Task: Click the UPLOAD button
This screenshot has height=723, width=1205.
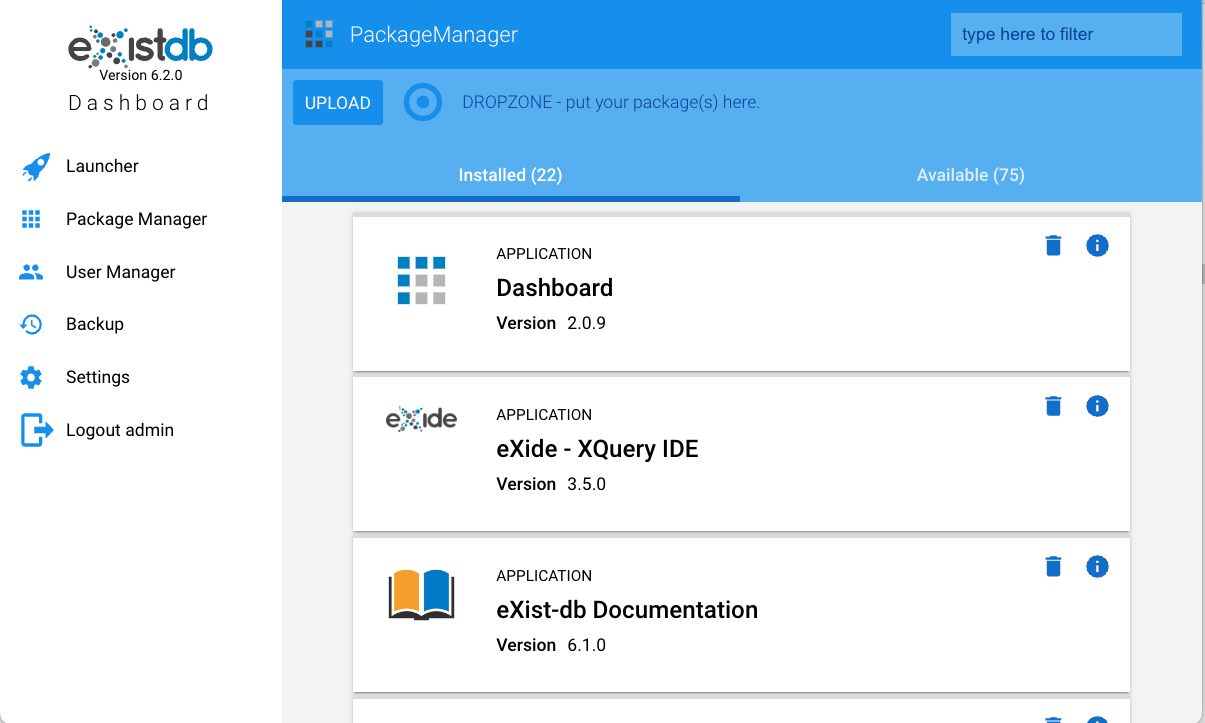Action: [x=337, y=102]
